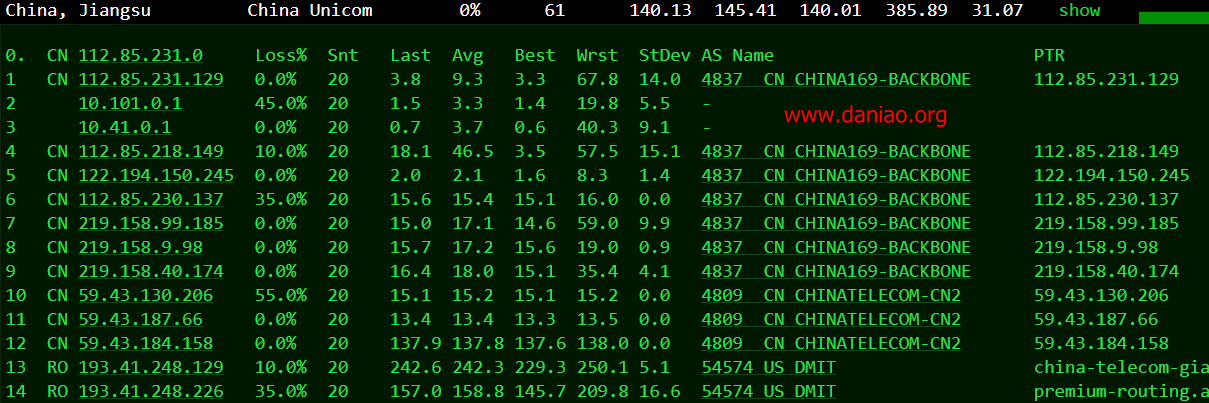Click IP 10.41.0.1 in hop 3
This screenshot has width=1209, height=403.
(x=125, y=127)
